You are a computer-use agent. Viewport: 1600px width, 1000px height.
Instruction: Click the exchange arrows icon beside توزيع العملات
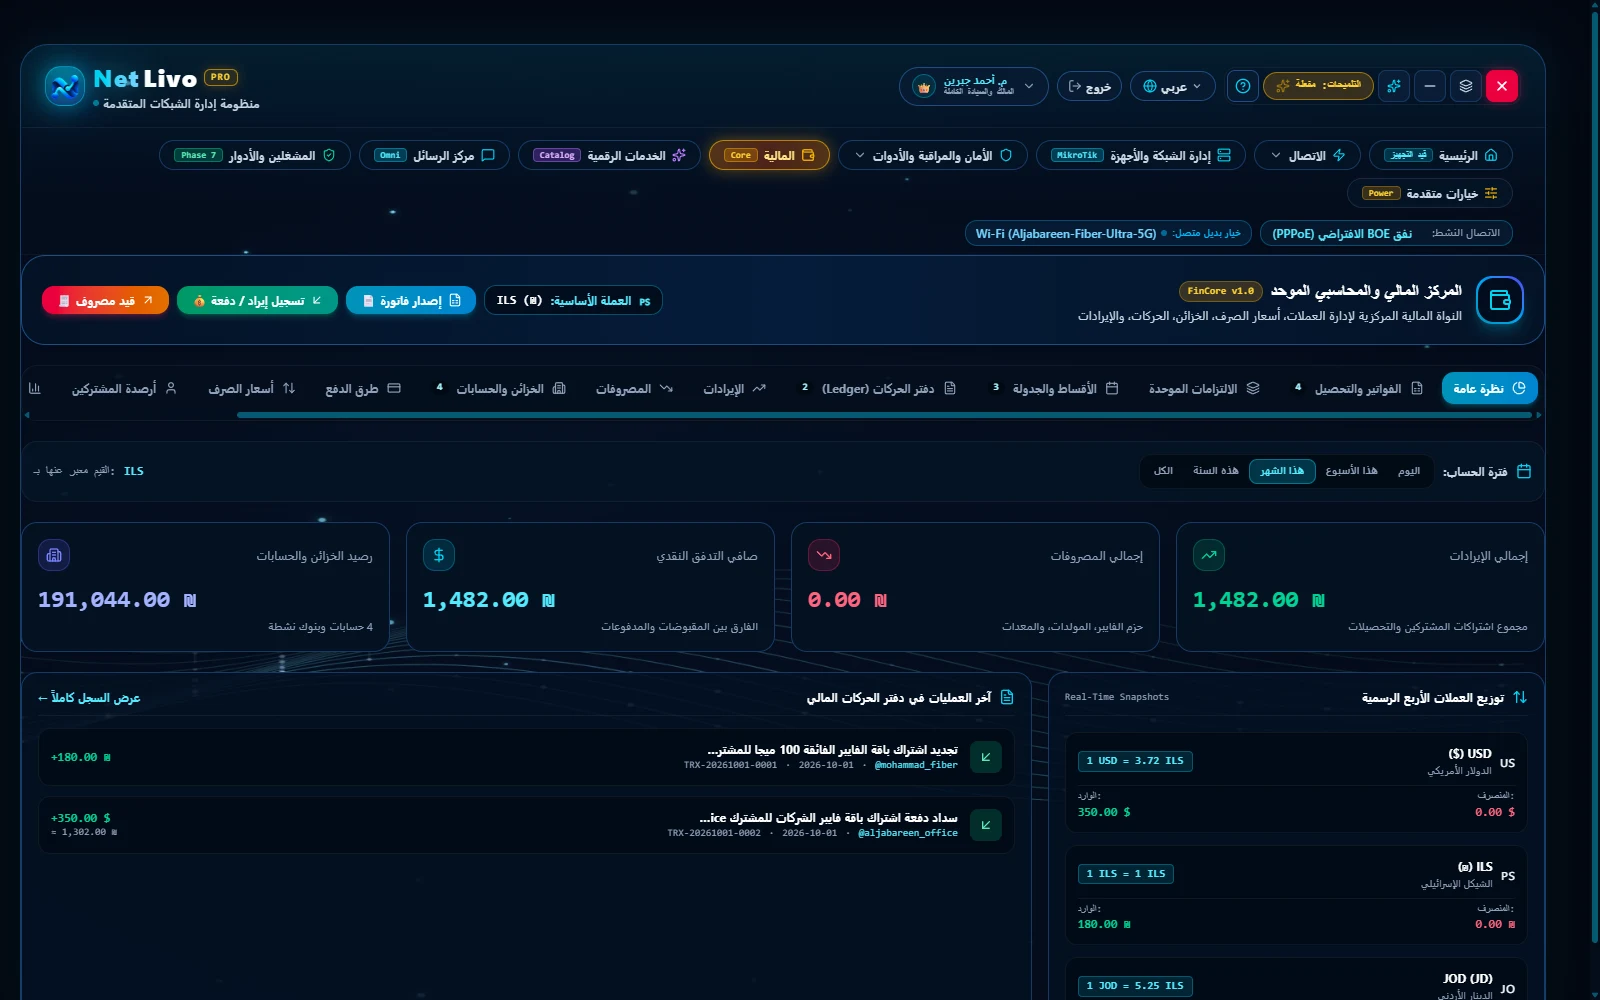(1520, 697)
